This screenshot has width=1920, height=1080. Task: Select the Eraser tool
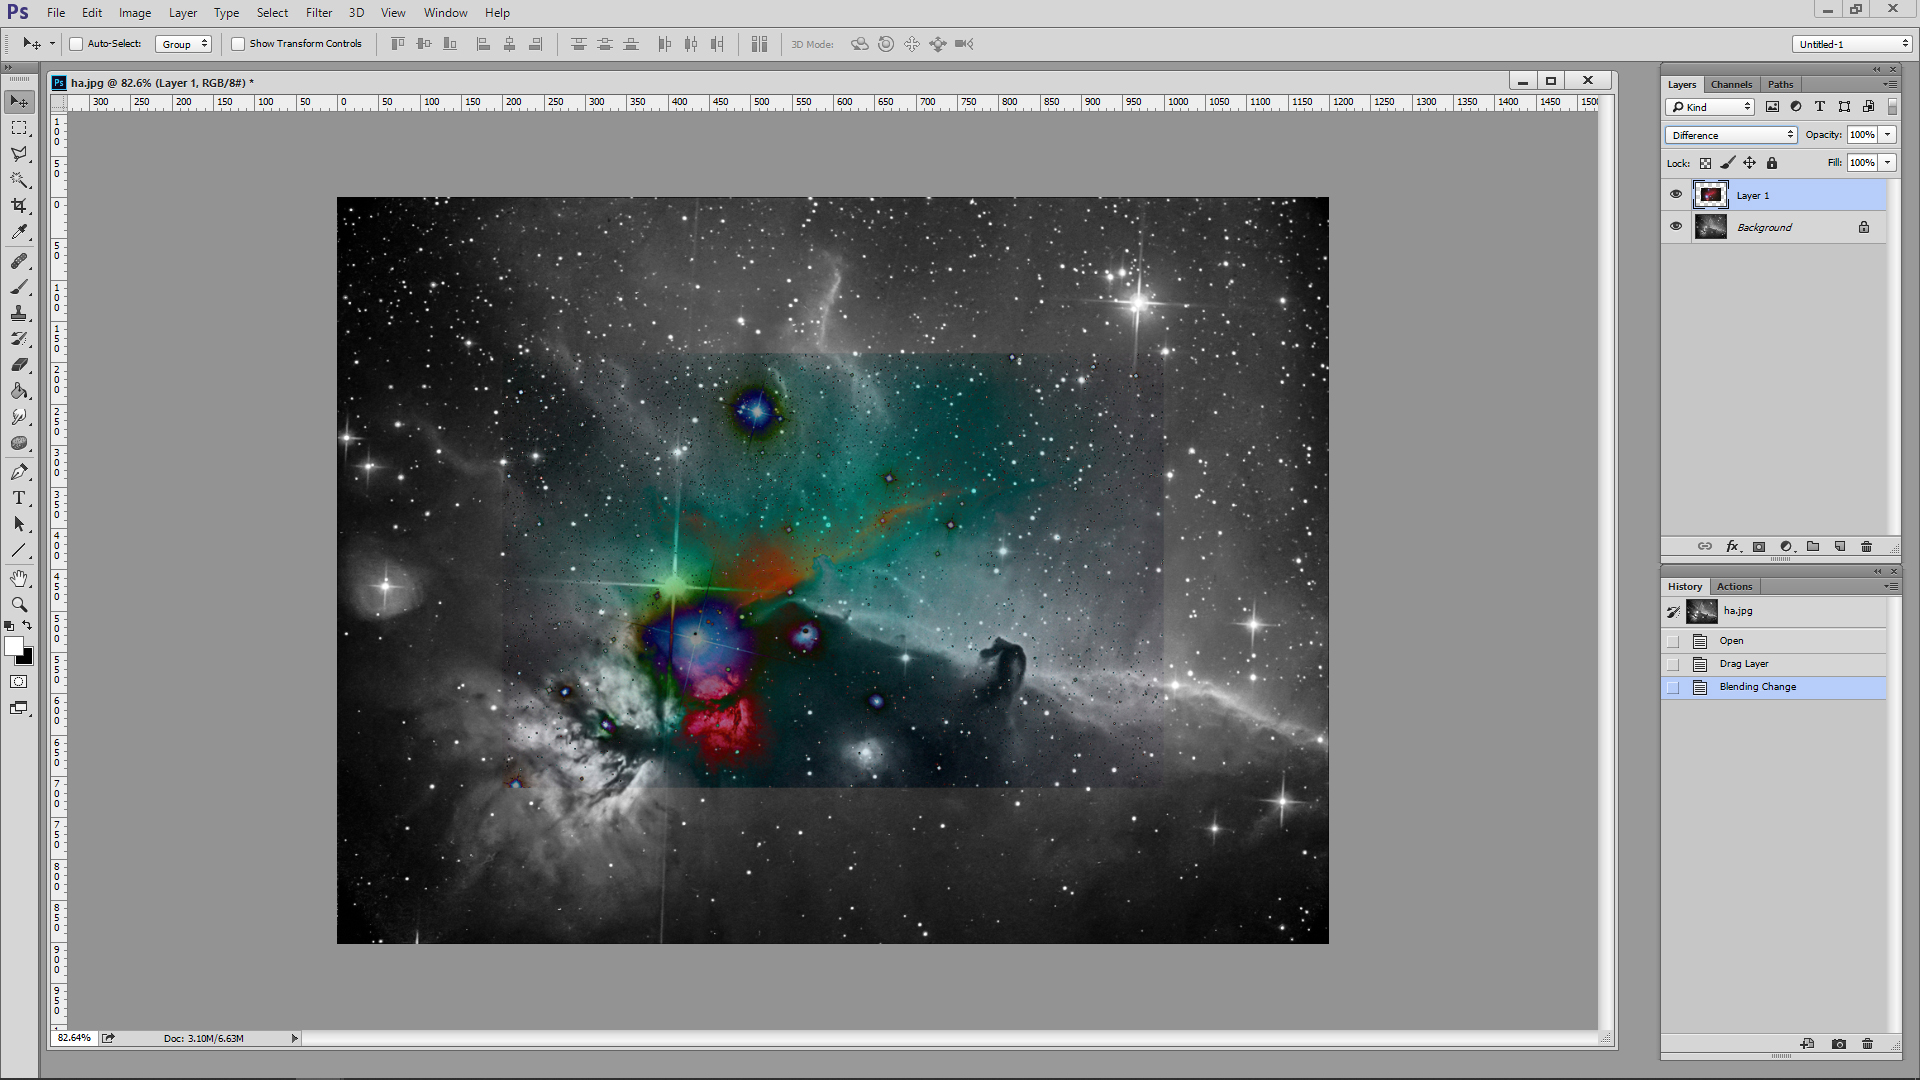[x=19, y=365]
